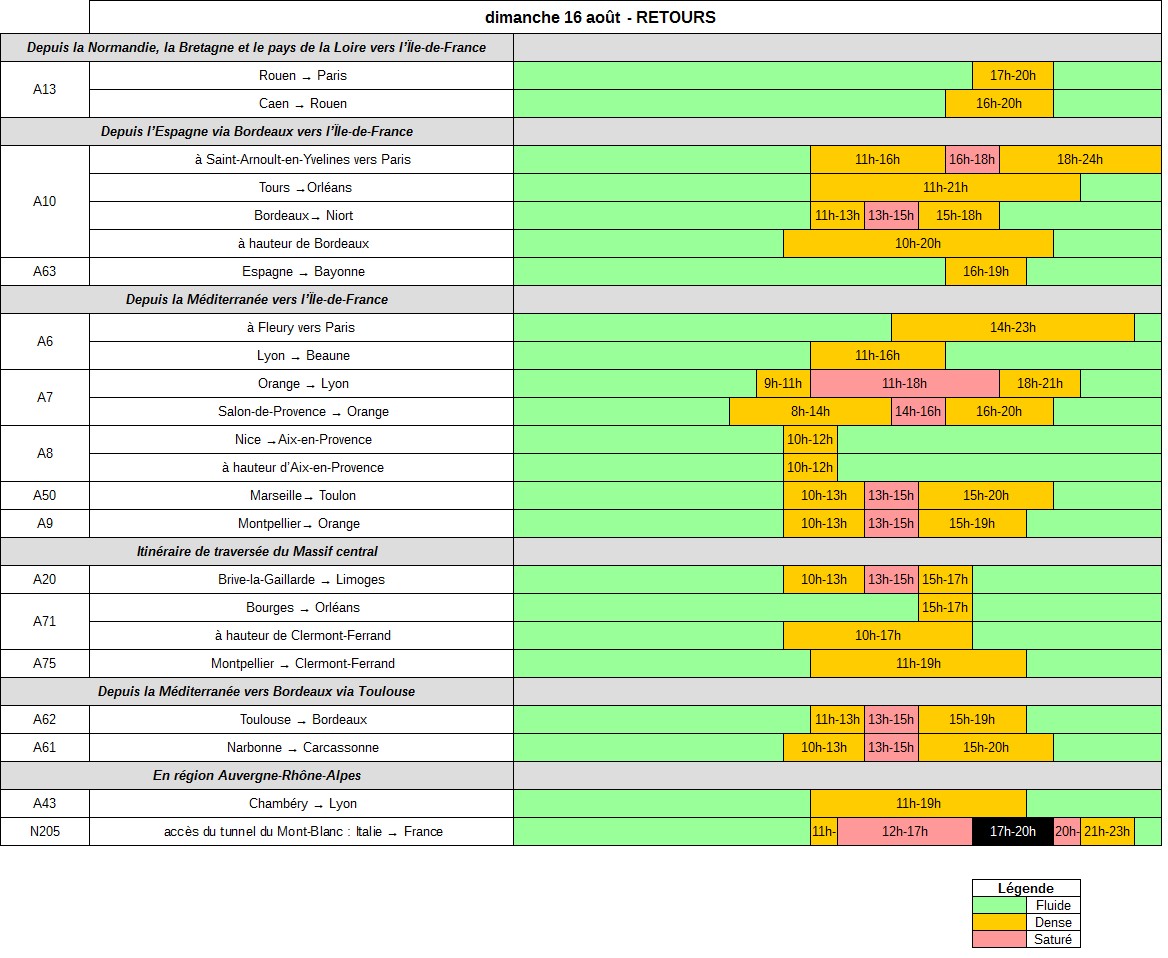
Task: Click the orange Dense legend swatch
Action: [998, 922]
